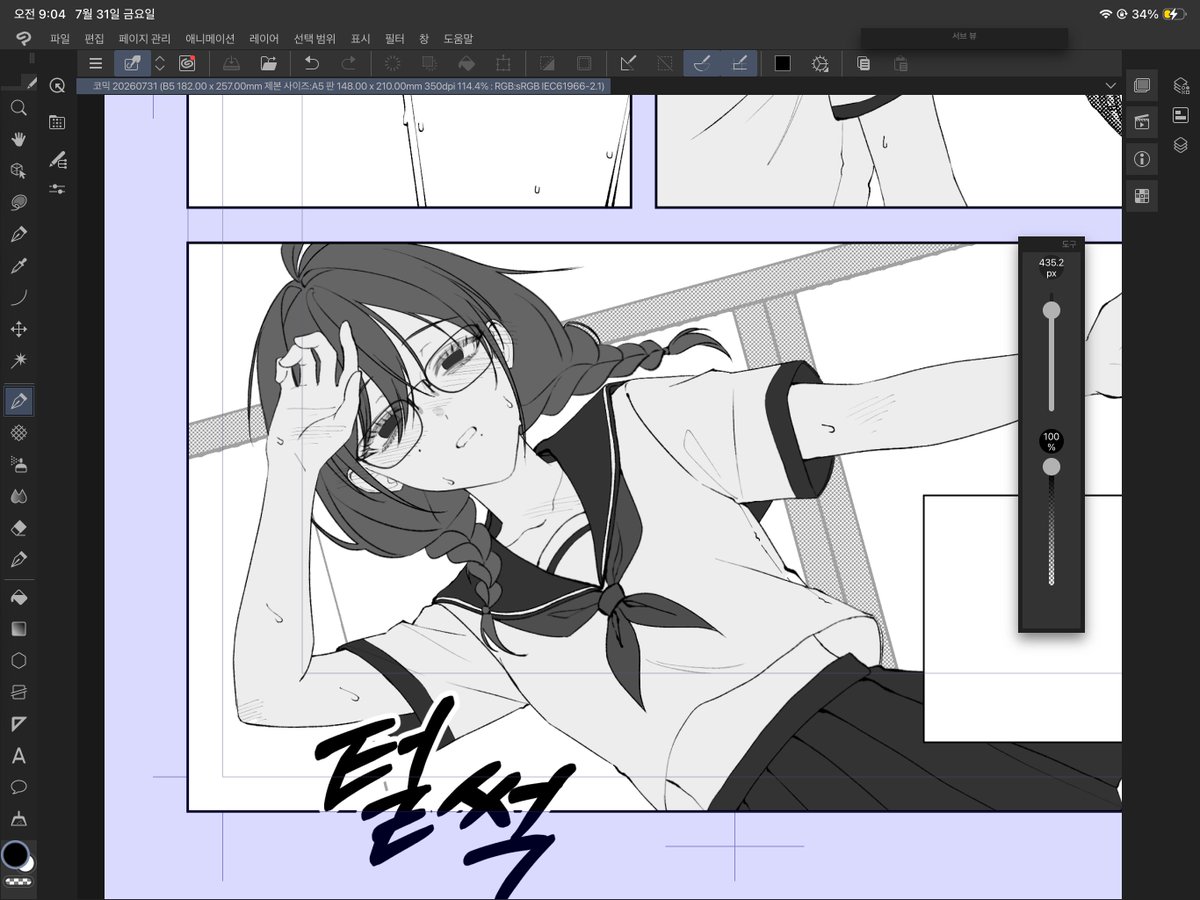Toggle edge keyboard display button
The height and width of the screenshot is (900, 1200).
coord(132,64)
